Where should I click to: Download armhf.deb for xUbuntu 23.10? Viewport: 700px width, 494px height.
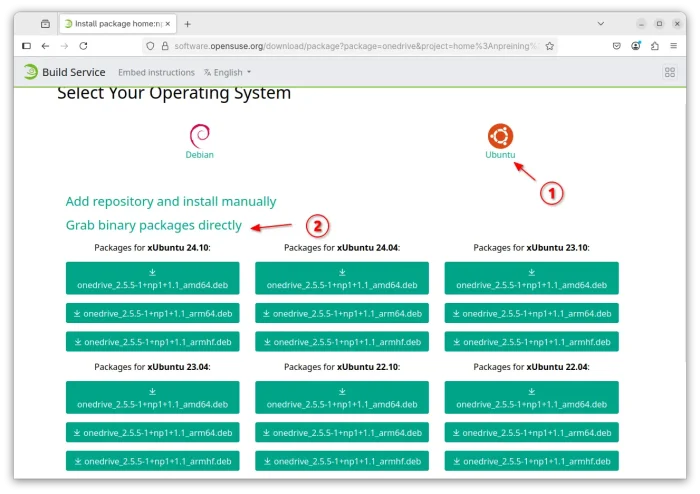click(x=531, y=342)
